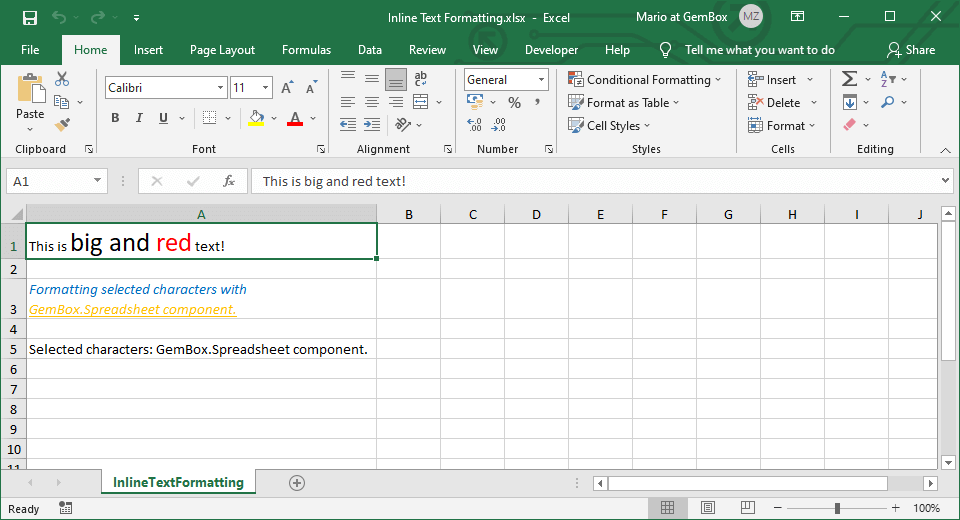Add a new sheet with plus button
The width and height of the screenshot is (960, 520).
[x=296, y=483]
